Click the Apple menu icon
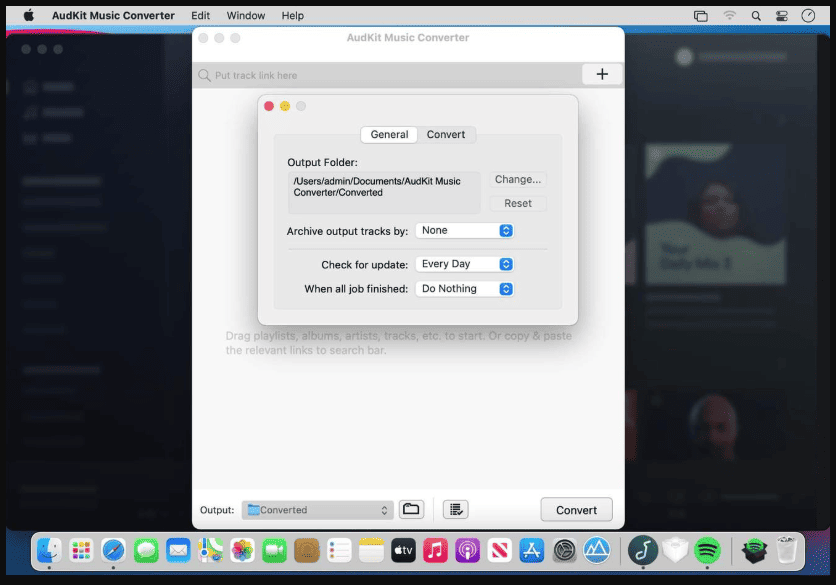This screenshot has height=585, width=836. pos(29,15)
